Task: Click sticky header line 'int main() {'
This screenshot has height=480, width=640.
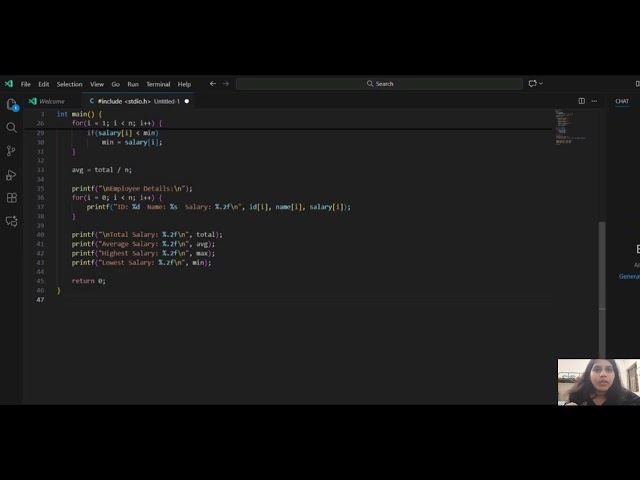Action: 80,114
